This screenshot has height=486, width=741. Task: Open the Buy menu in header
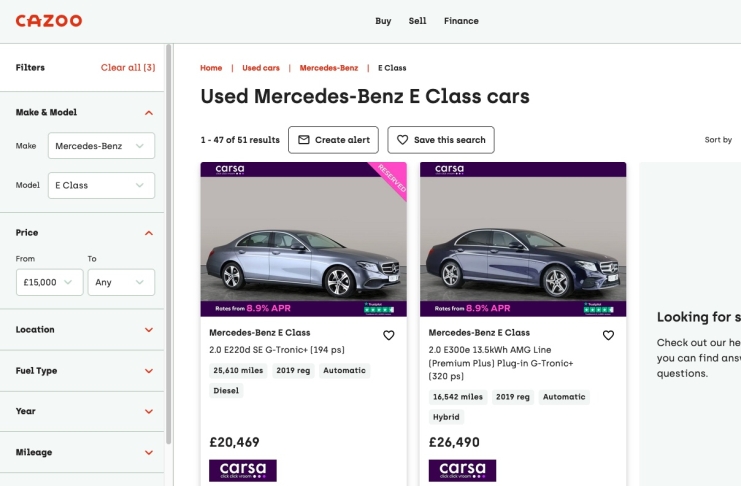click(x=383, y=21)
